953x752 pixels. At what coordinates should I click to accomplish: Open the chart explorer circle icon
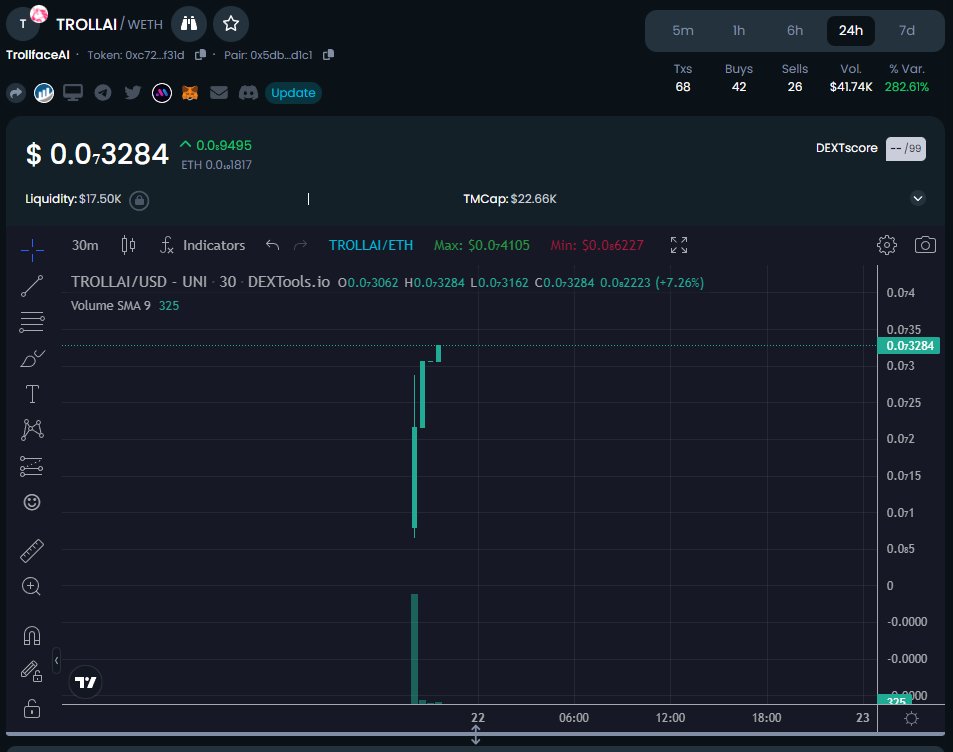44,93
